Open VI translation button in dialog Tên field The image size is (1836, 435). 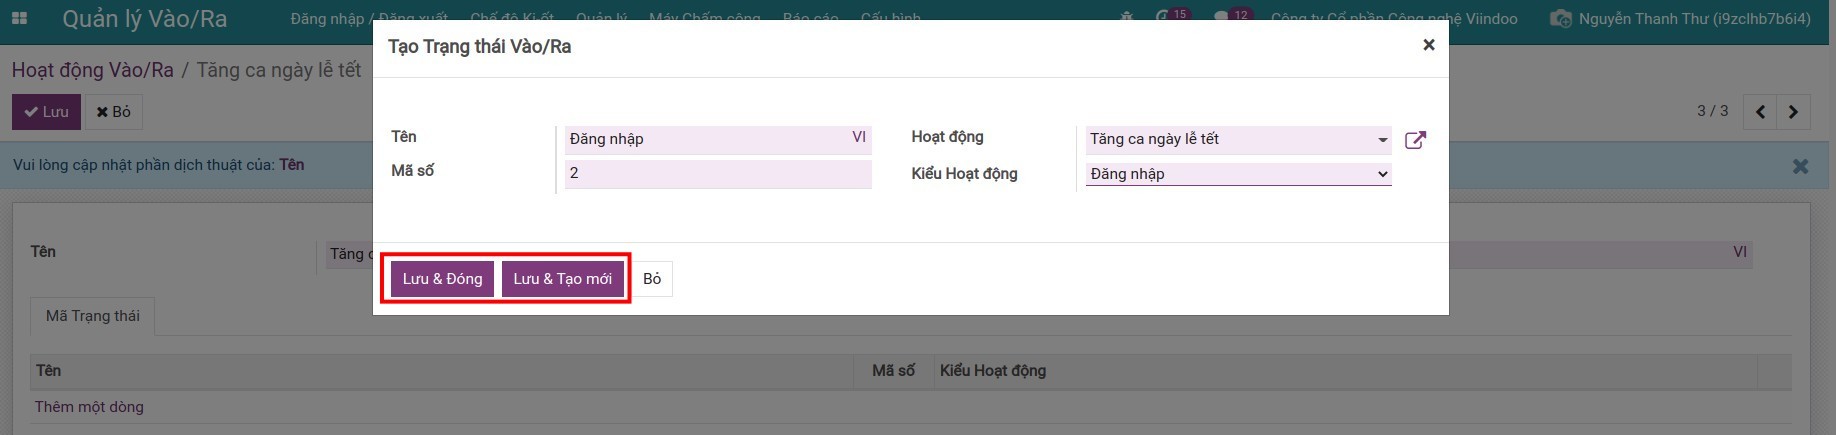pos(859,137)
